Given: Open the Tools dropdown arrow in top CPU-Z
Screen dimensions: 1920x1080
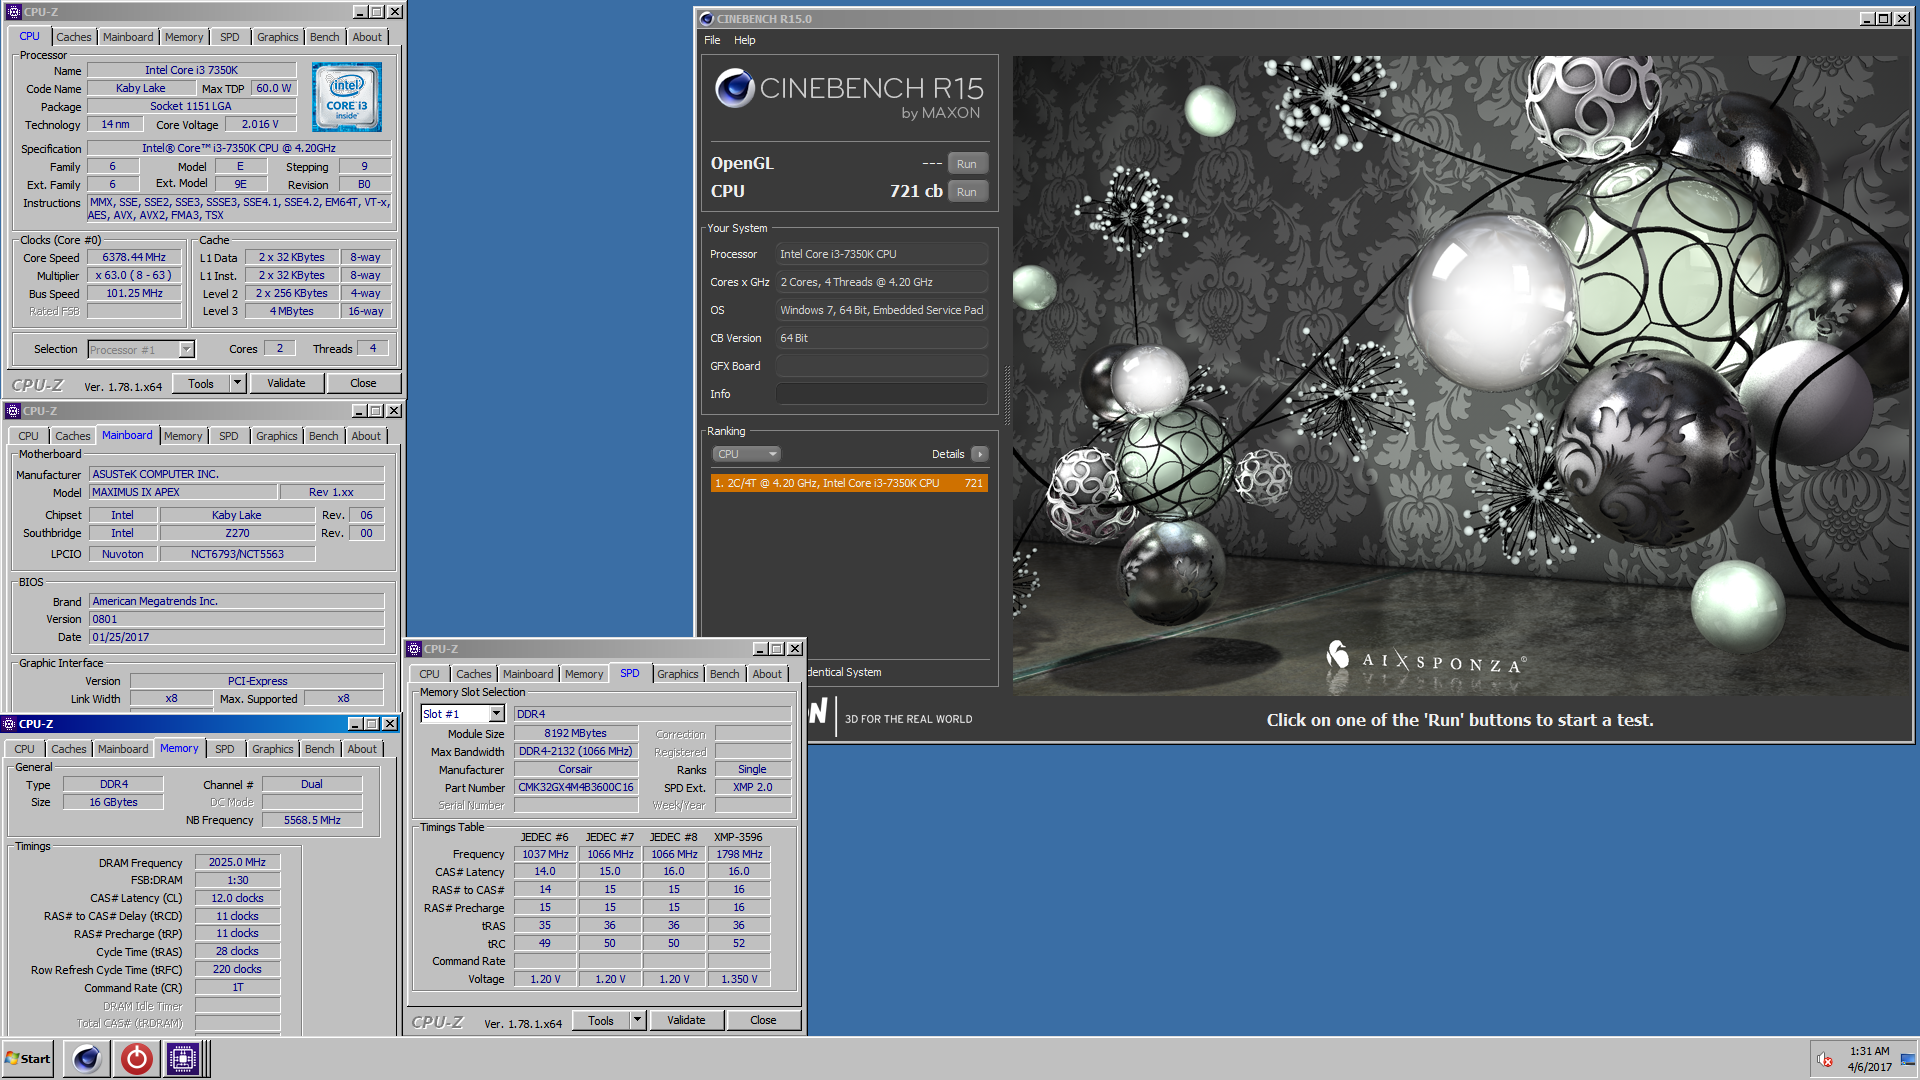Looking at the screenshot, I should (237, 383).
